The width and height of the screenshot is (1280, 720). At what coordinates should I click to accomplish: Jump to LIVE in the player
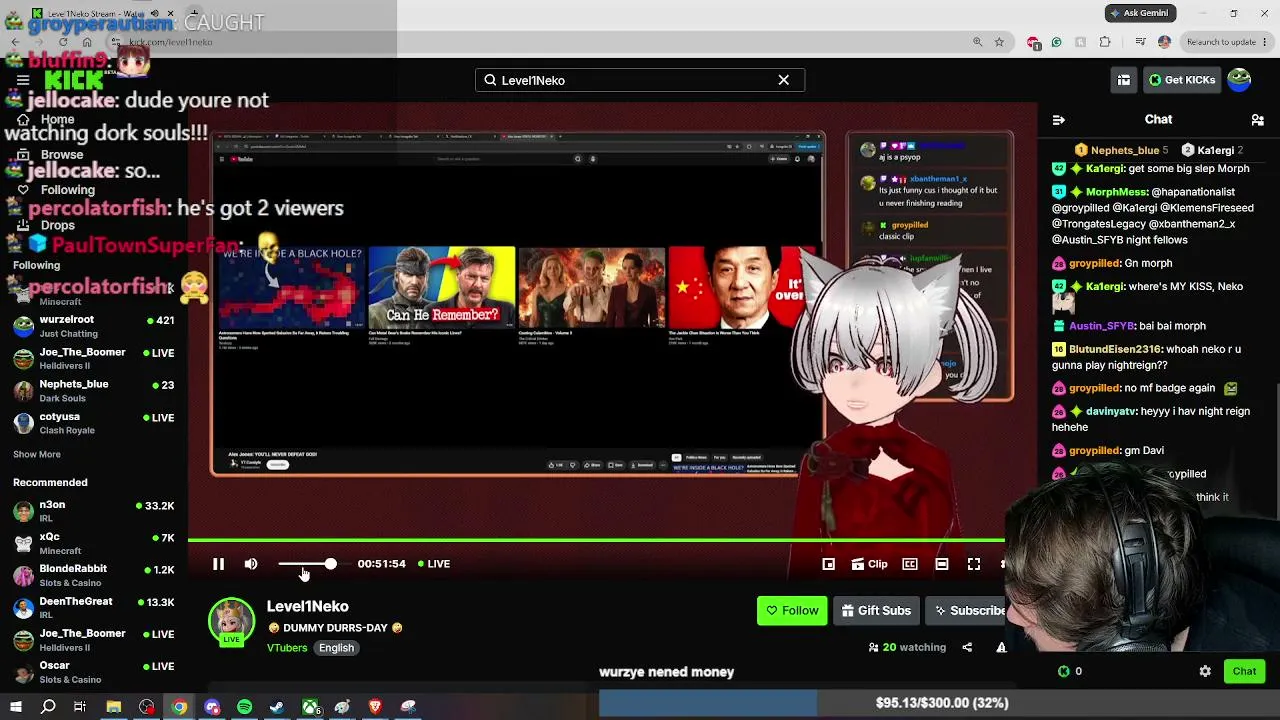[434, 564]
